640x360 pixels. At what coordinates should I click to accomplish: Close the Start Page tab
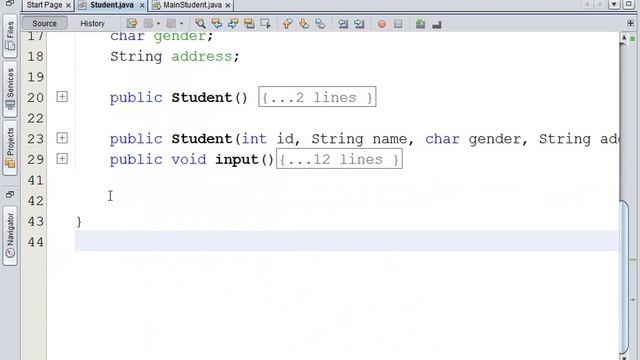pos(69,5)
